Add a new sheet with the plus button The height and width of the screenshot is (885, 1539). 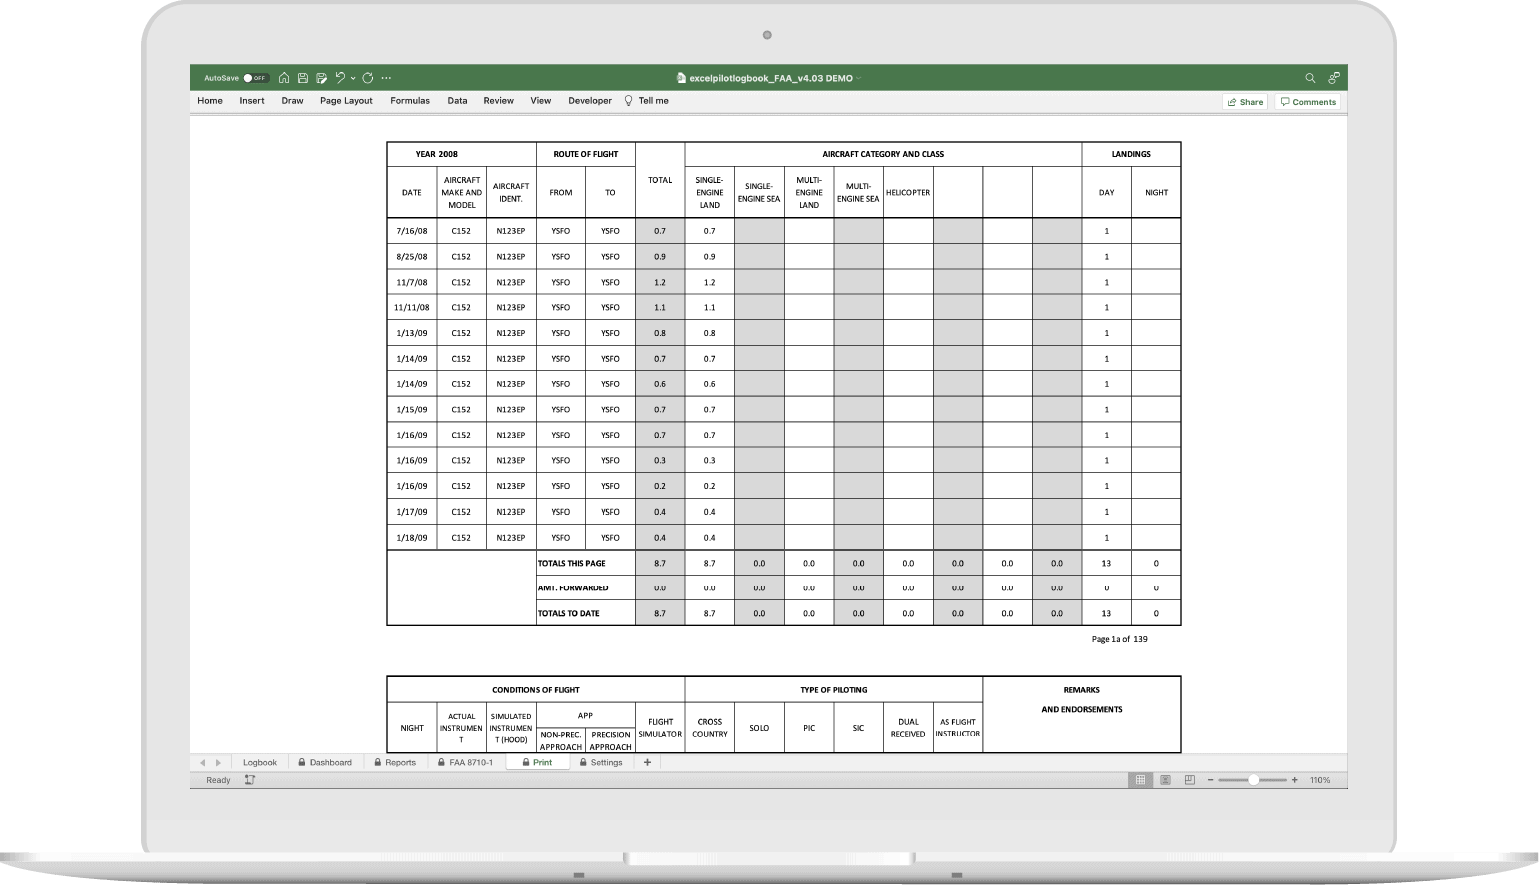pyautogui.click(x=647, y=762)
